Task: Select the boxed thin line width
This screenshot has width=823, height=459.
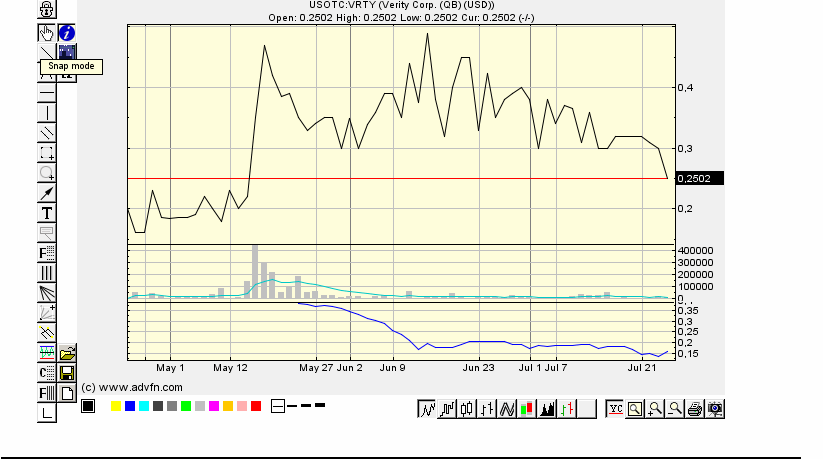Action: pos(278,406)
